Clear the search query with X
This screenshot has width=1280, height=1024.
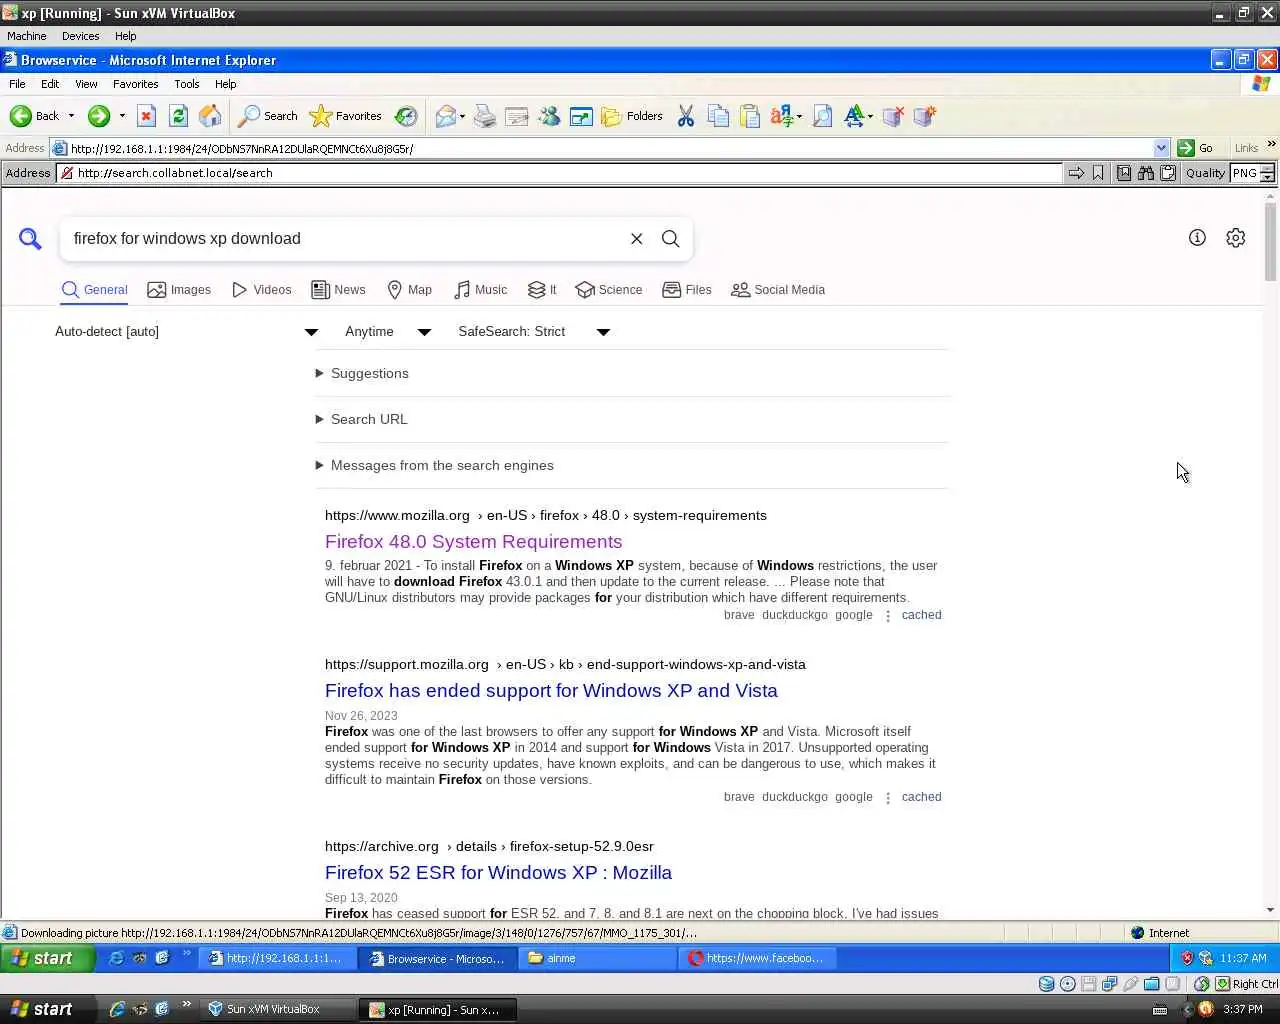tap(636, 239)
